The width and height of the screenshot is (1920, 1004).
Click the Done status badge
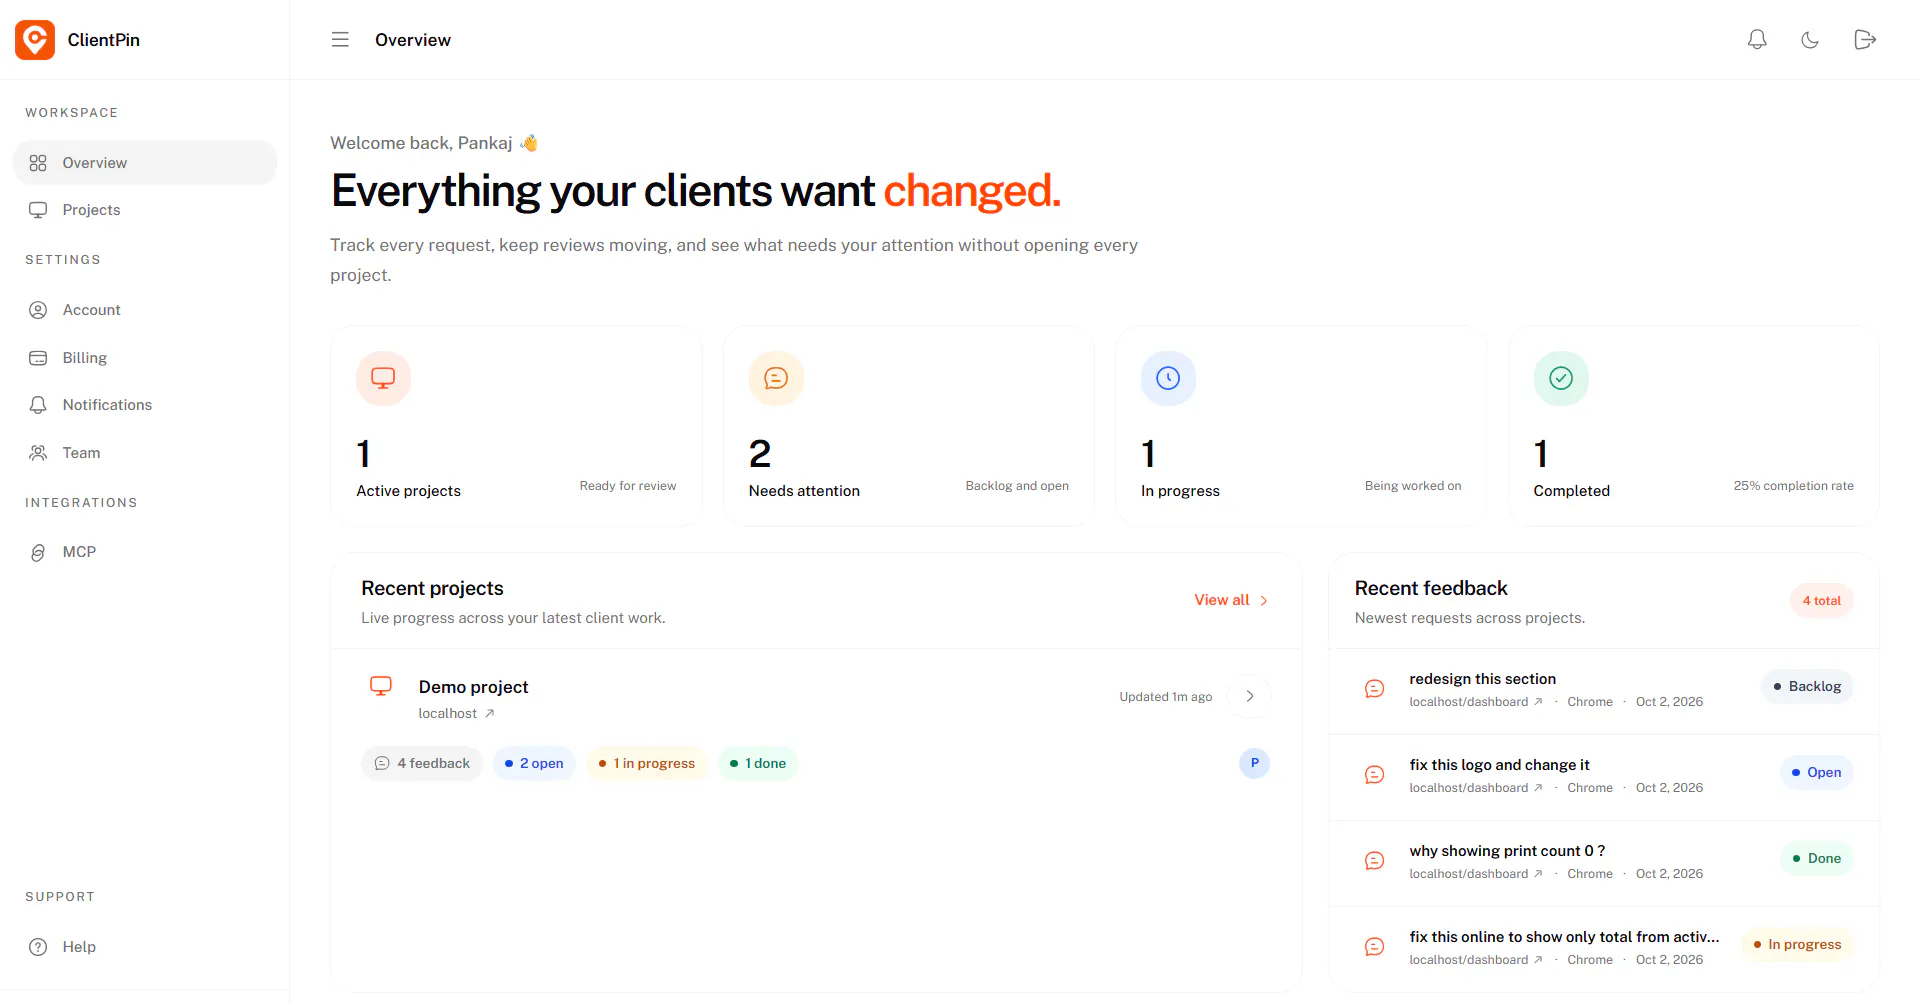(x=1816, y=858)
